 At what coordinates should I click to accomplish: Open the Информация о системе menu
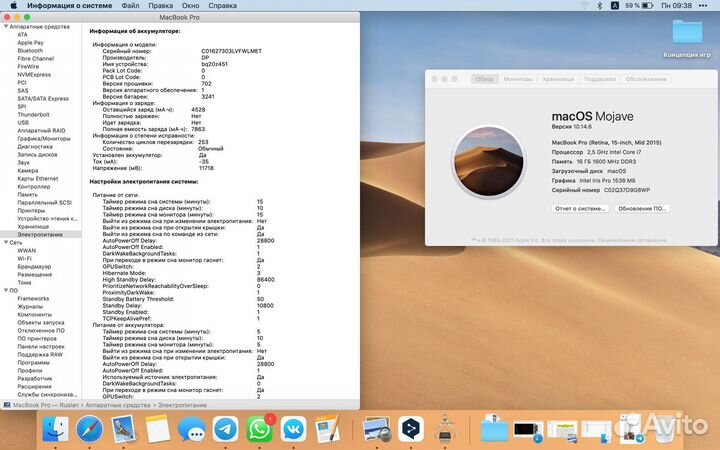tap(69, 6)
